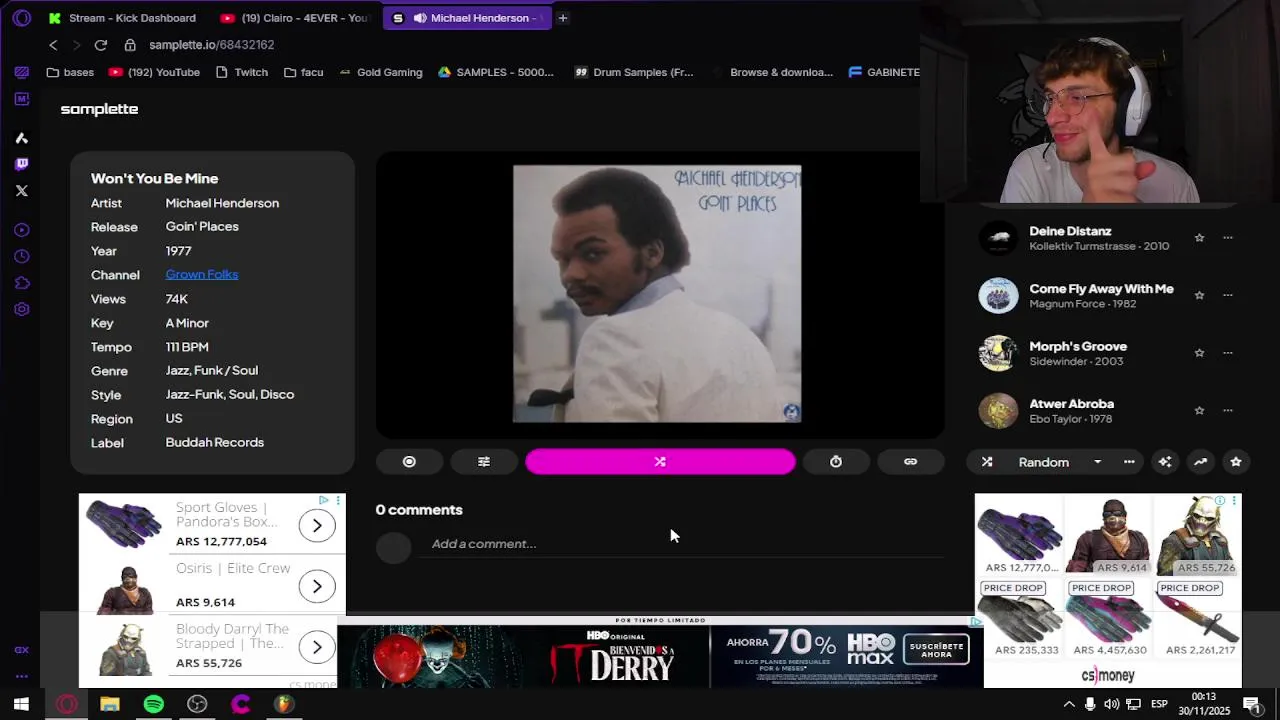This screenshot has width=1280, height=720.
Task: Open Aria AI icon in sidebar
Action: pos(22,138)
